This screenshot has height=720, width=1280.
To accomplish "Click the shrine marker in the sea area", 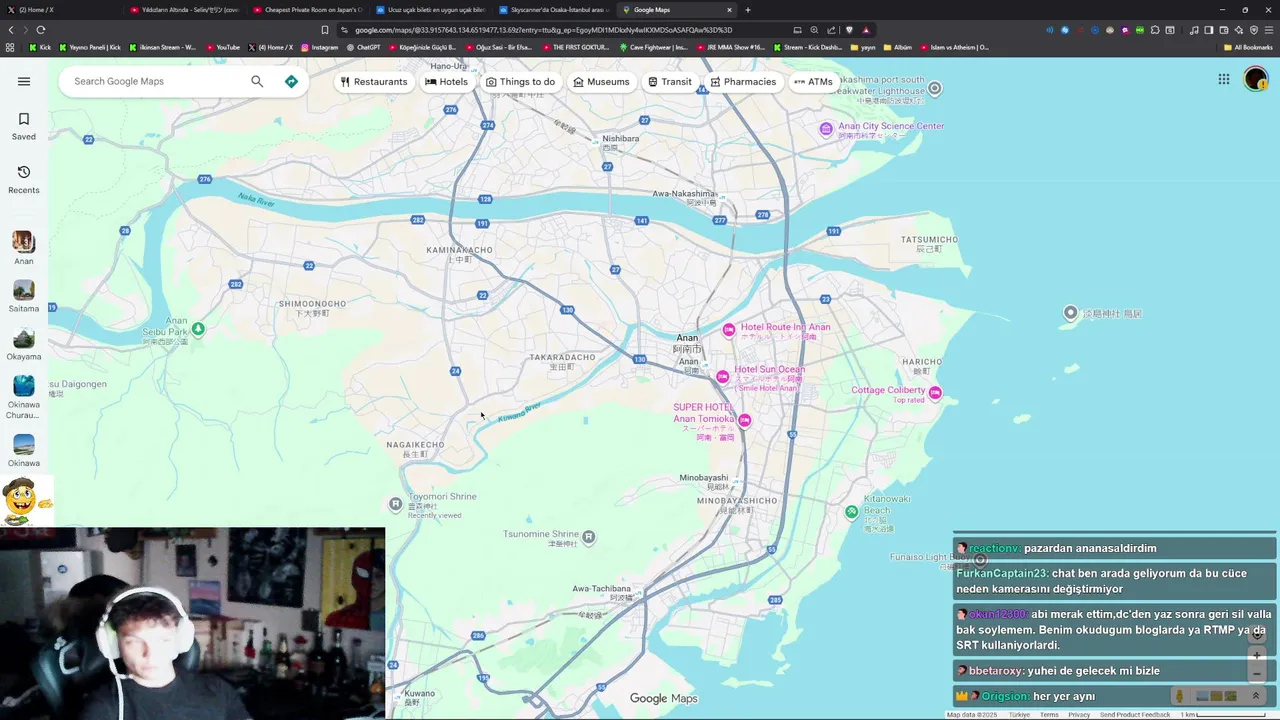I will (x=1070, y=313).
